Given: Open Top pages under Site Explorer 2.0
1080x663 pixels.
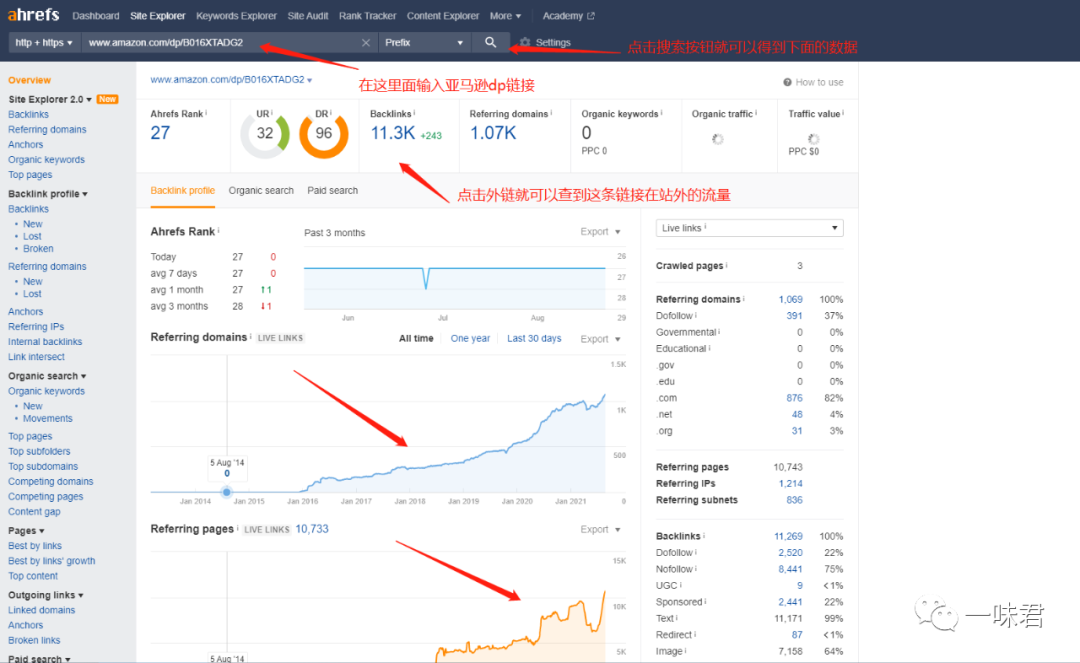Looking at the screenshot, I should pos(30,175).
